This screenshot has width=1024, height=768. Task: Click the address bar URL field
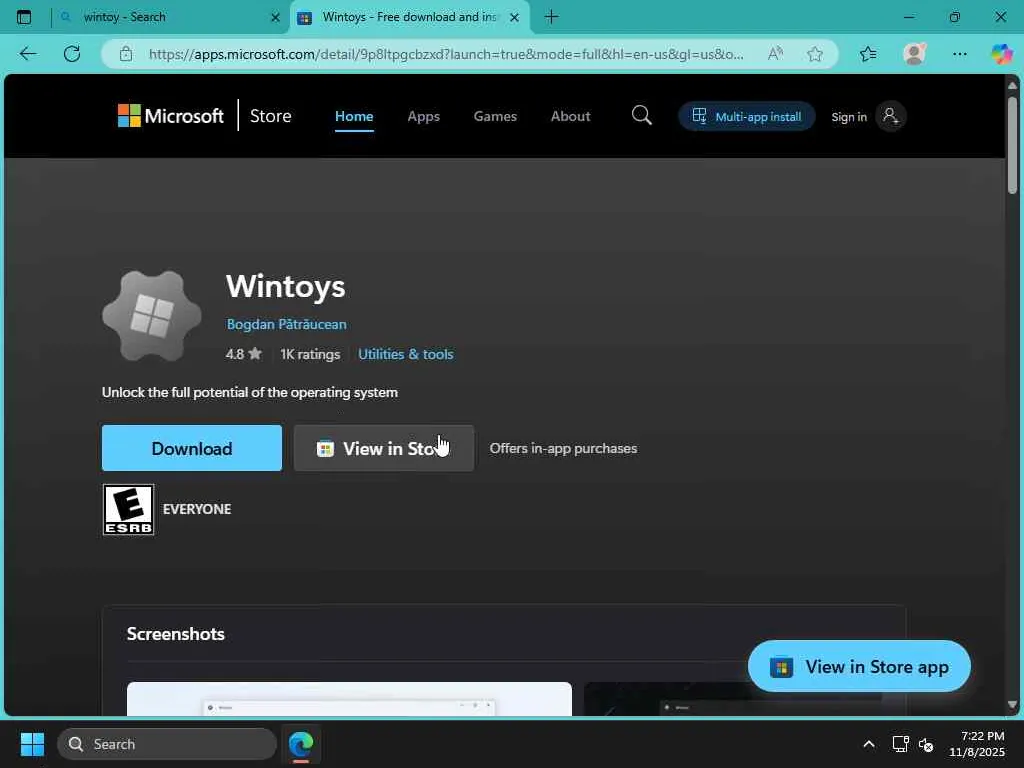(445, 54)
